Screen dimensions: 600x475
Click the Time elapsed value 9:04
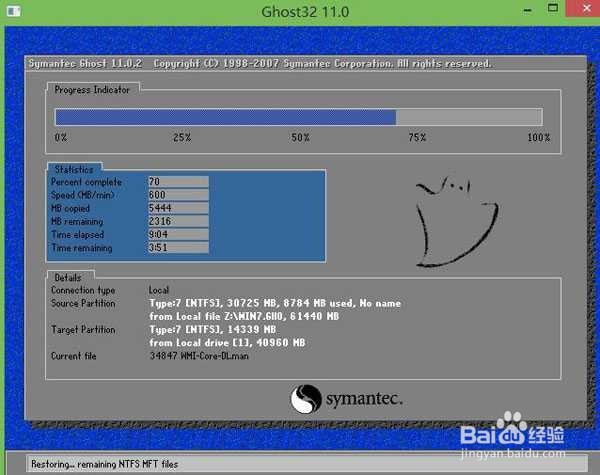[x=178, y=234]
